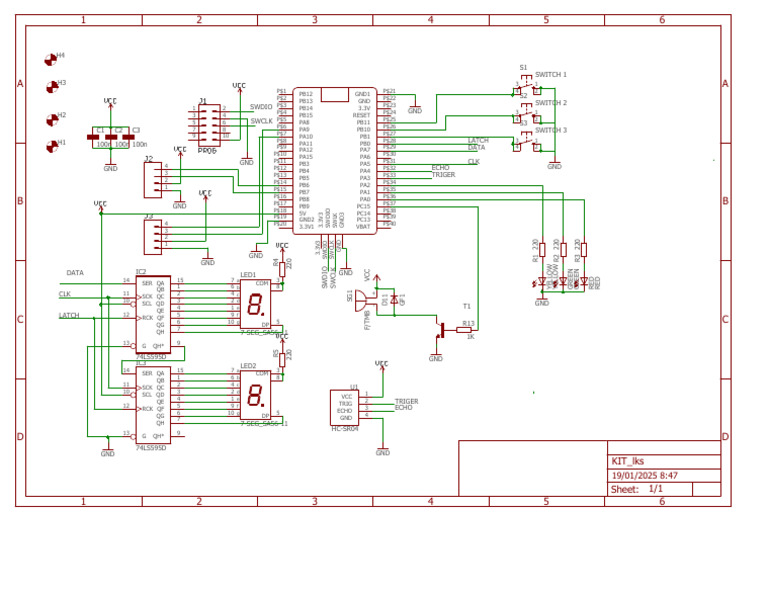Screen dimensions: 768x594
Task: Select the H3 mounting hole symbol
Action: point(52,87)
